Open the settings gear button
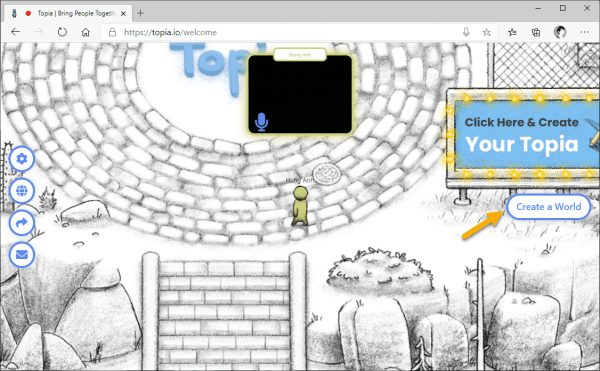The image size is (600, 371). click(x=22, y=158)
